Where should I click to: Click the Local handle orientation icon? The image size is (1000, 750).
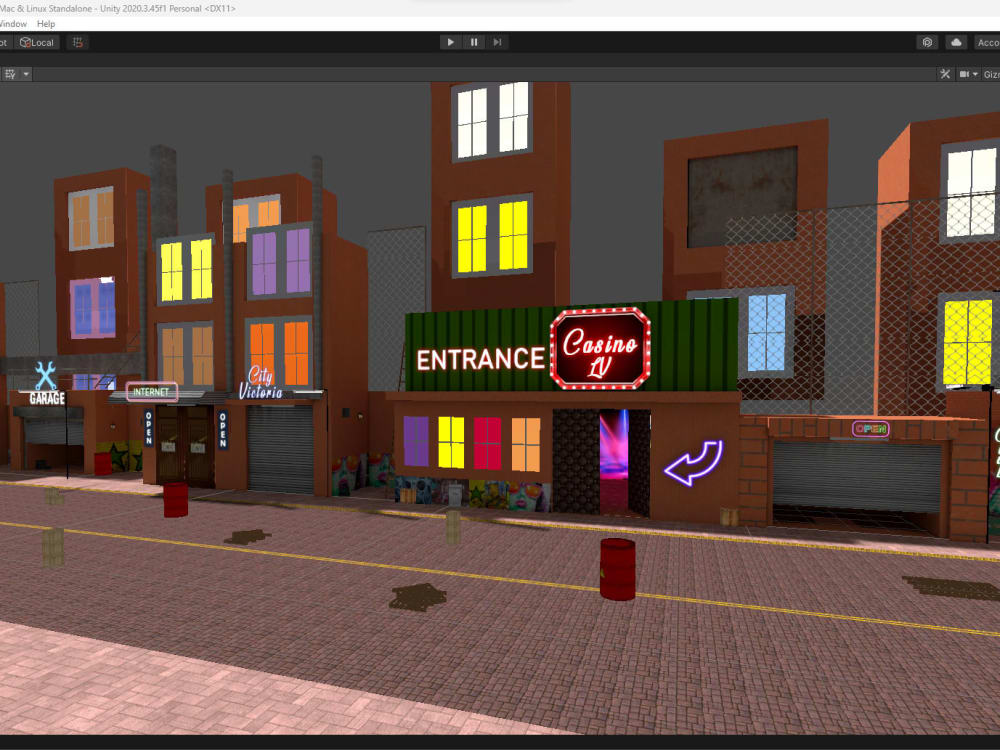(x=35, y=42)
